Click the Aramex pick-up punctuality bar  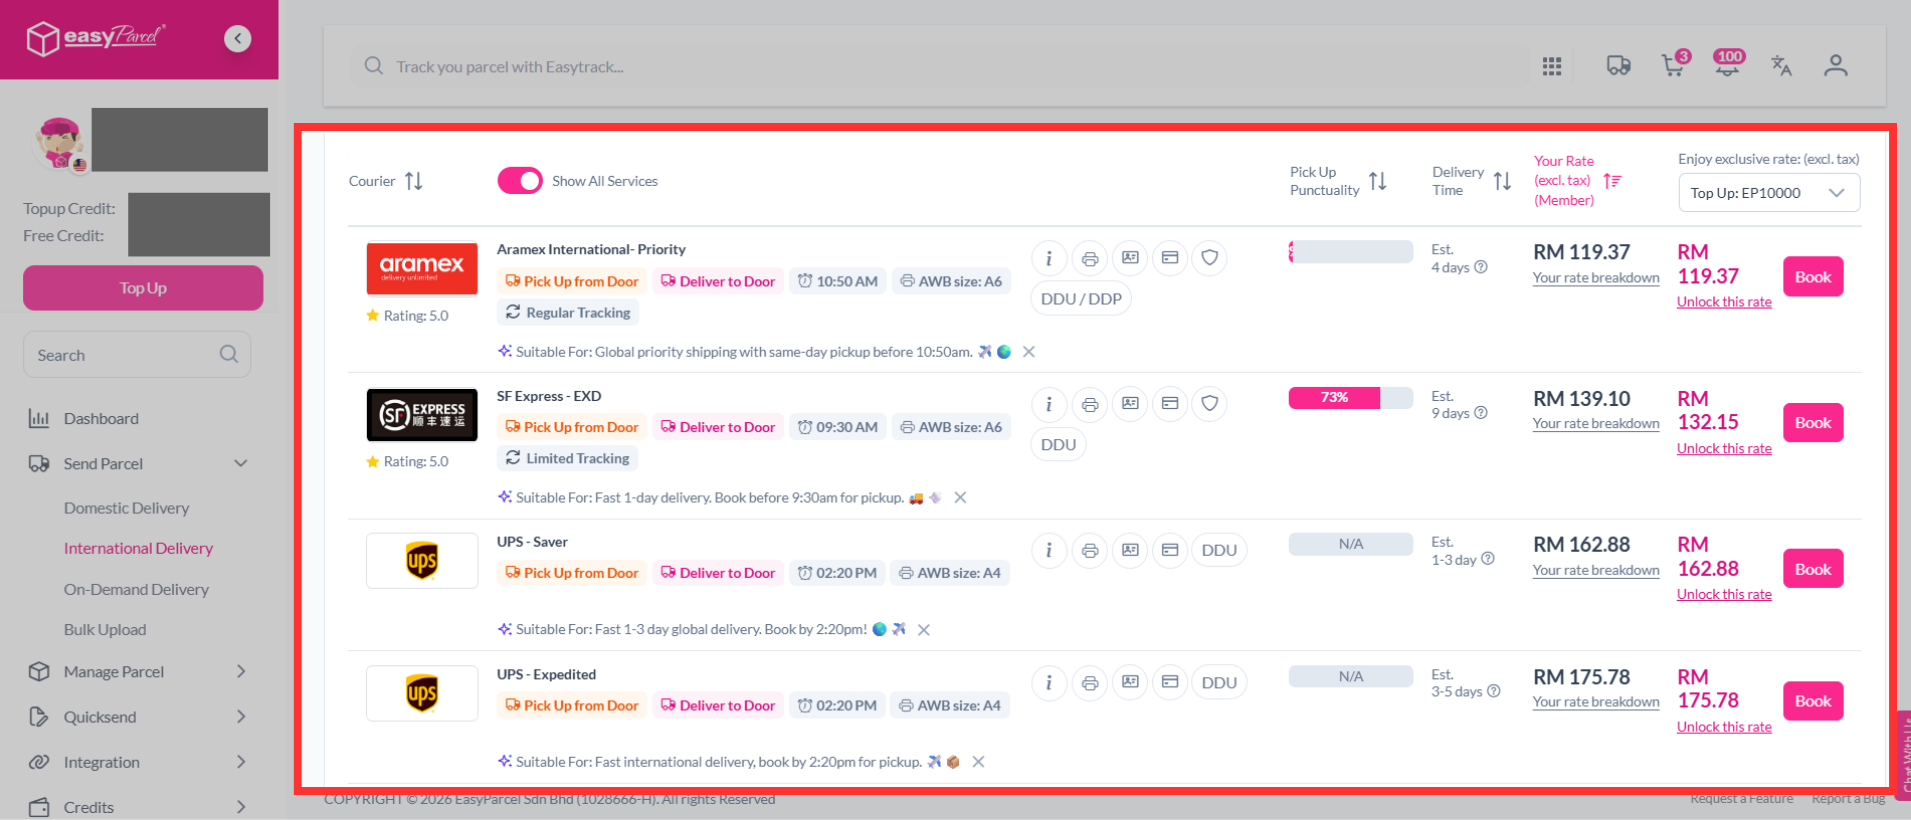(x=1351, y=252)
